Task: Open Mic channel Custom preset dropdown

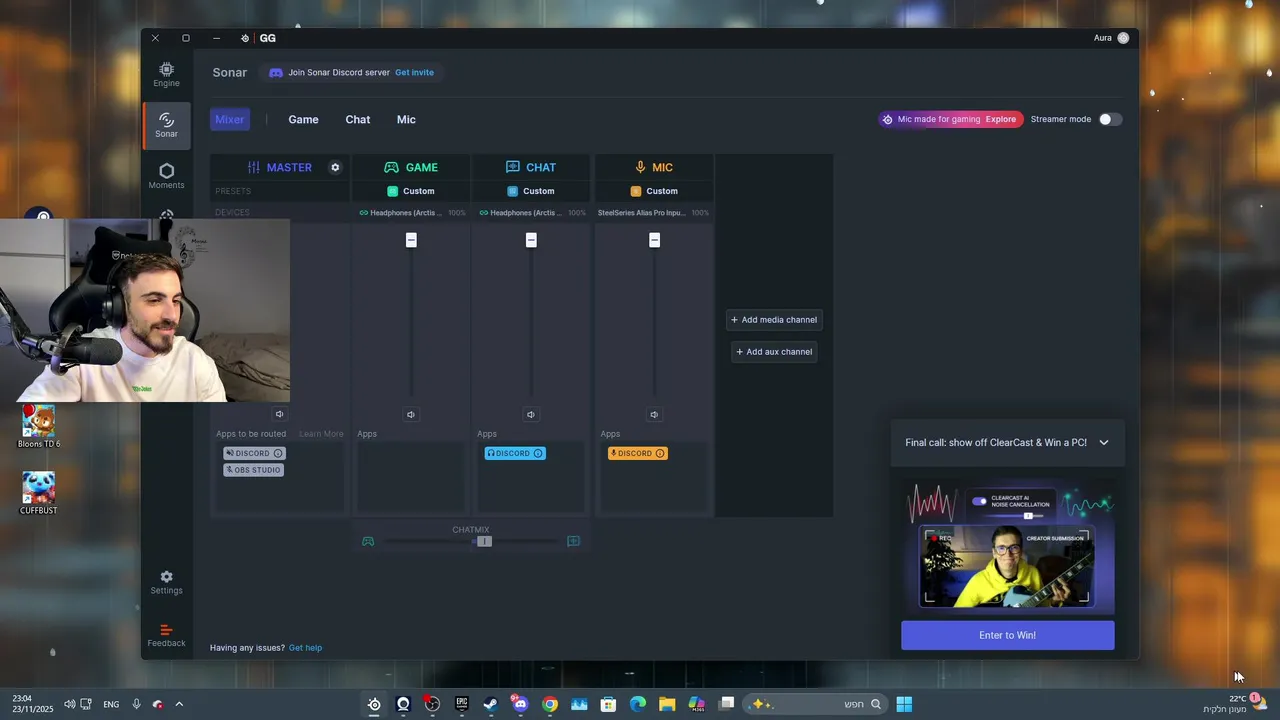Action: click(654, 191)
